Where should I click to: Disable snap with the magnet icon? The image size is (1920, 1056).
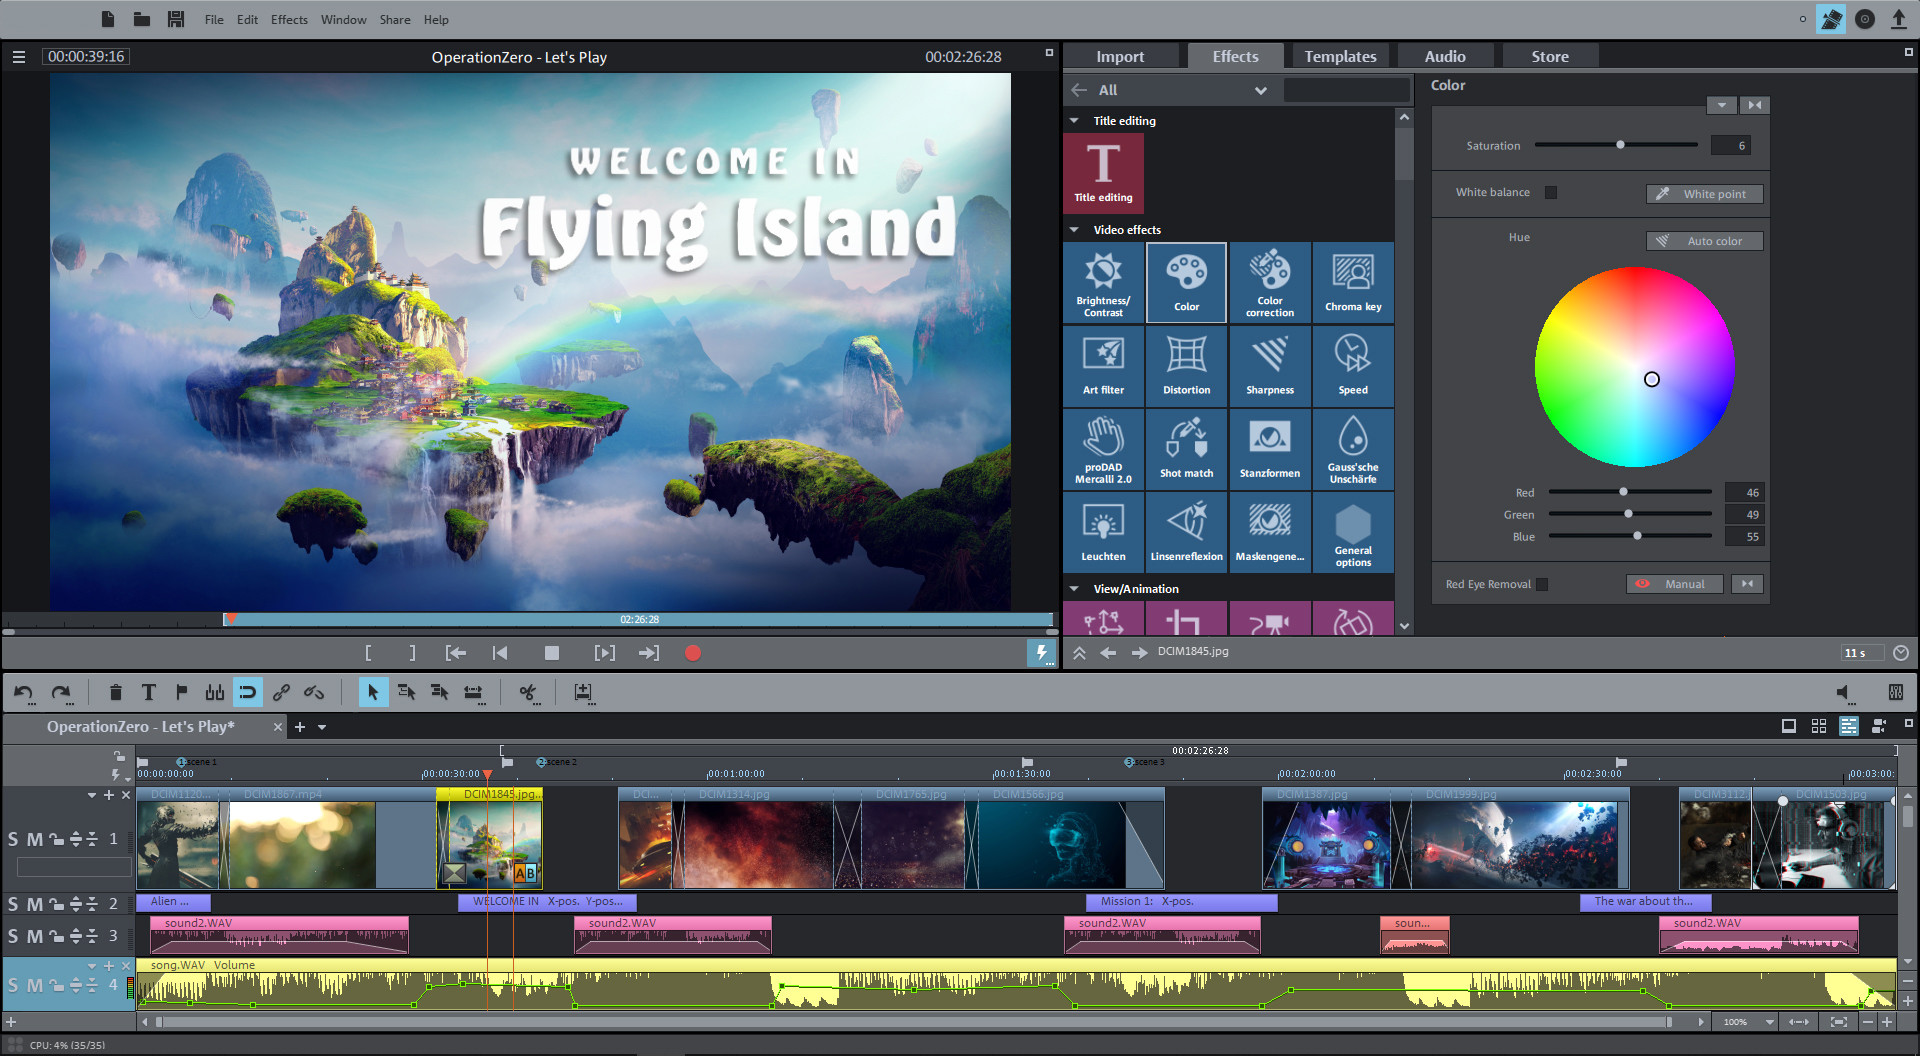pyautogui.click(x=247, y=692)
